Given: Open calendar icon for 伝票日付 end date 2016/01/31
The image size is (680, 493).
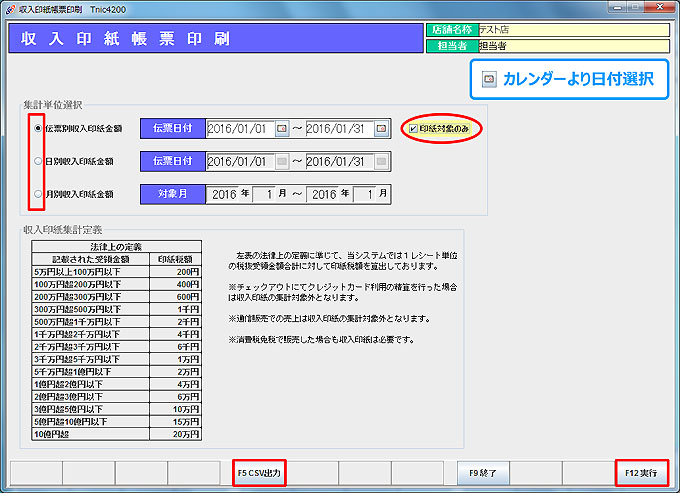Looking at the screenshot, I should point(381,128).
